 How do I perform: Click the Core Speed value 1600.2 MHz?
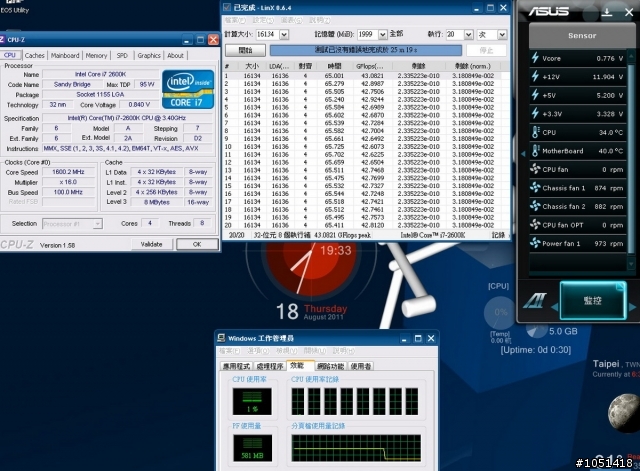point(68,172)
